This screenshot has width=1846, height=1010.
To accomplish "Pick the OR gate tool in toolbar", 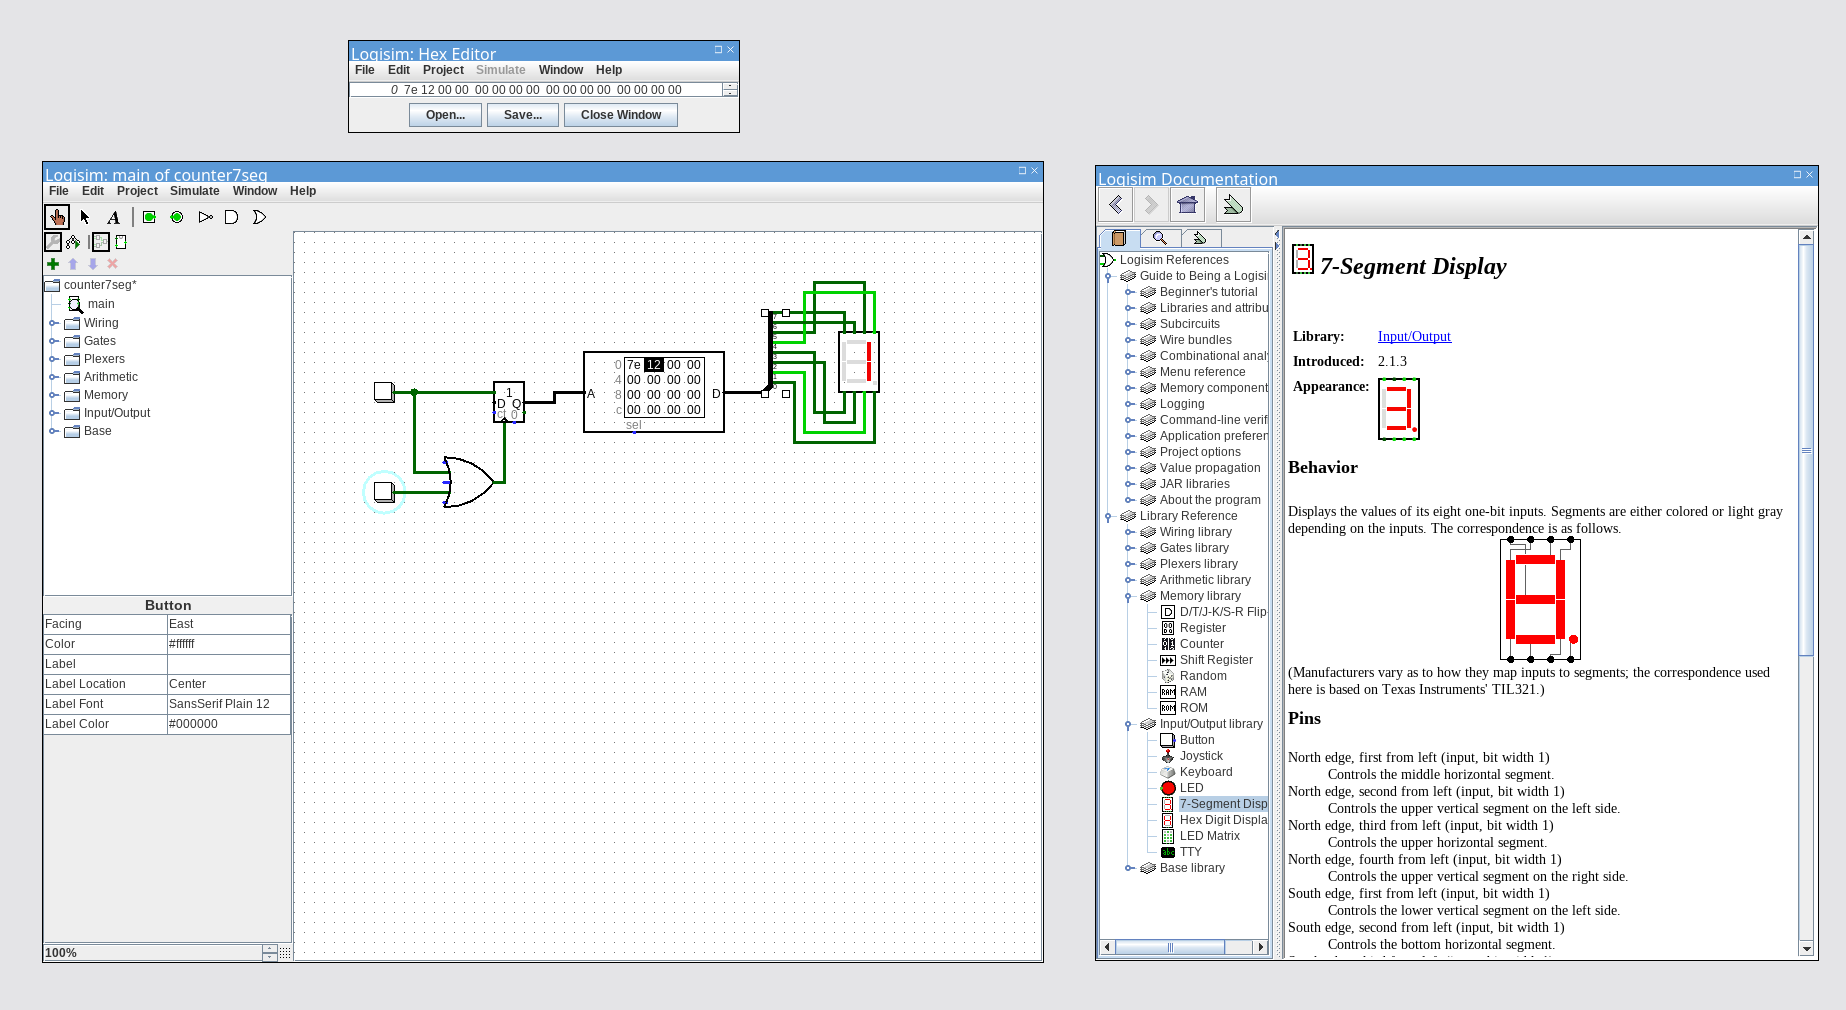I will [259, 217].
